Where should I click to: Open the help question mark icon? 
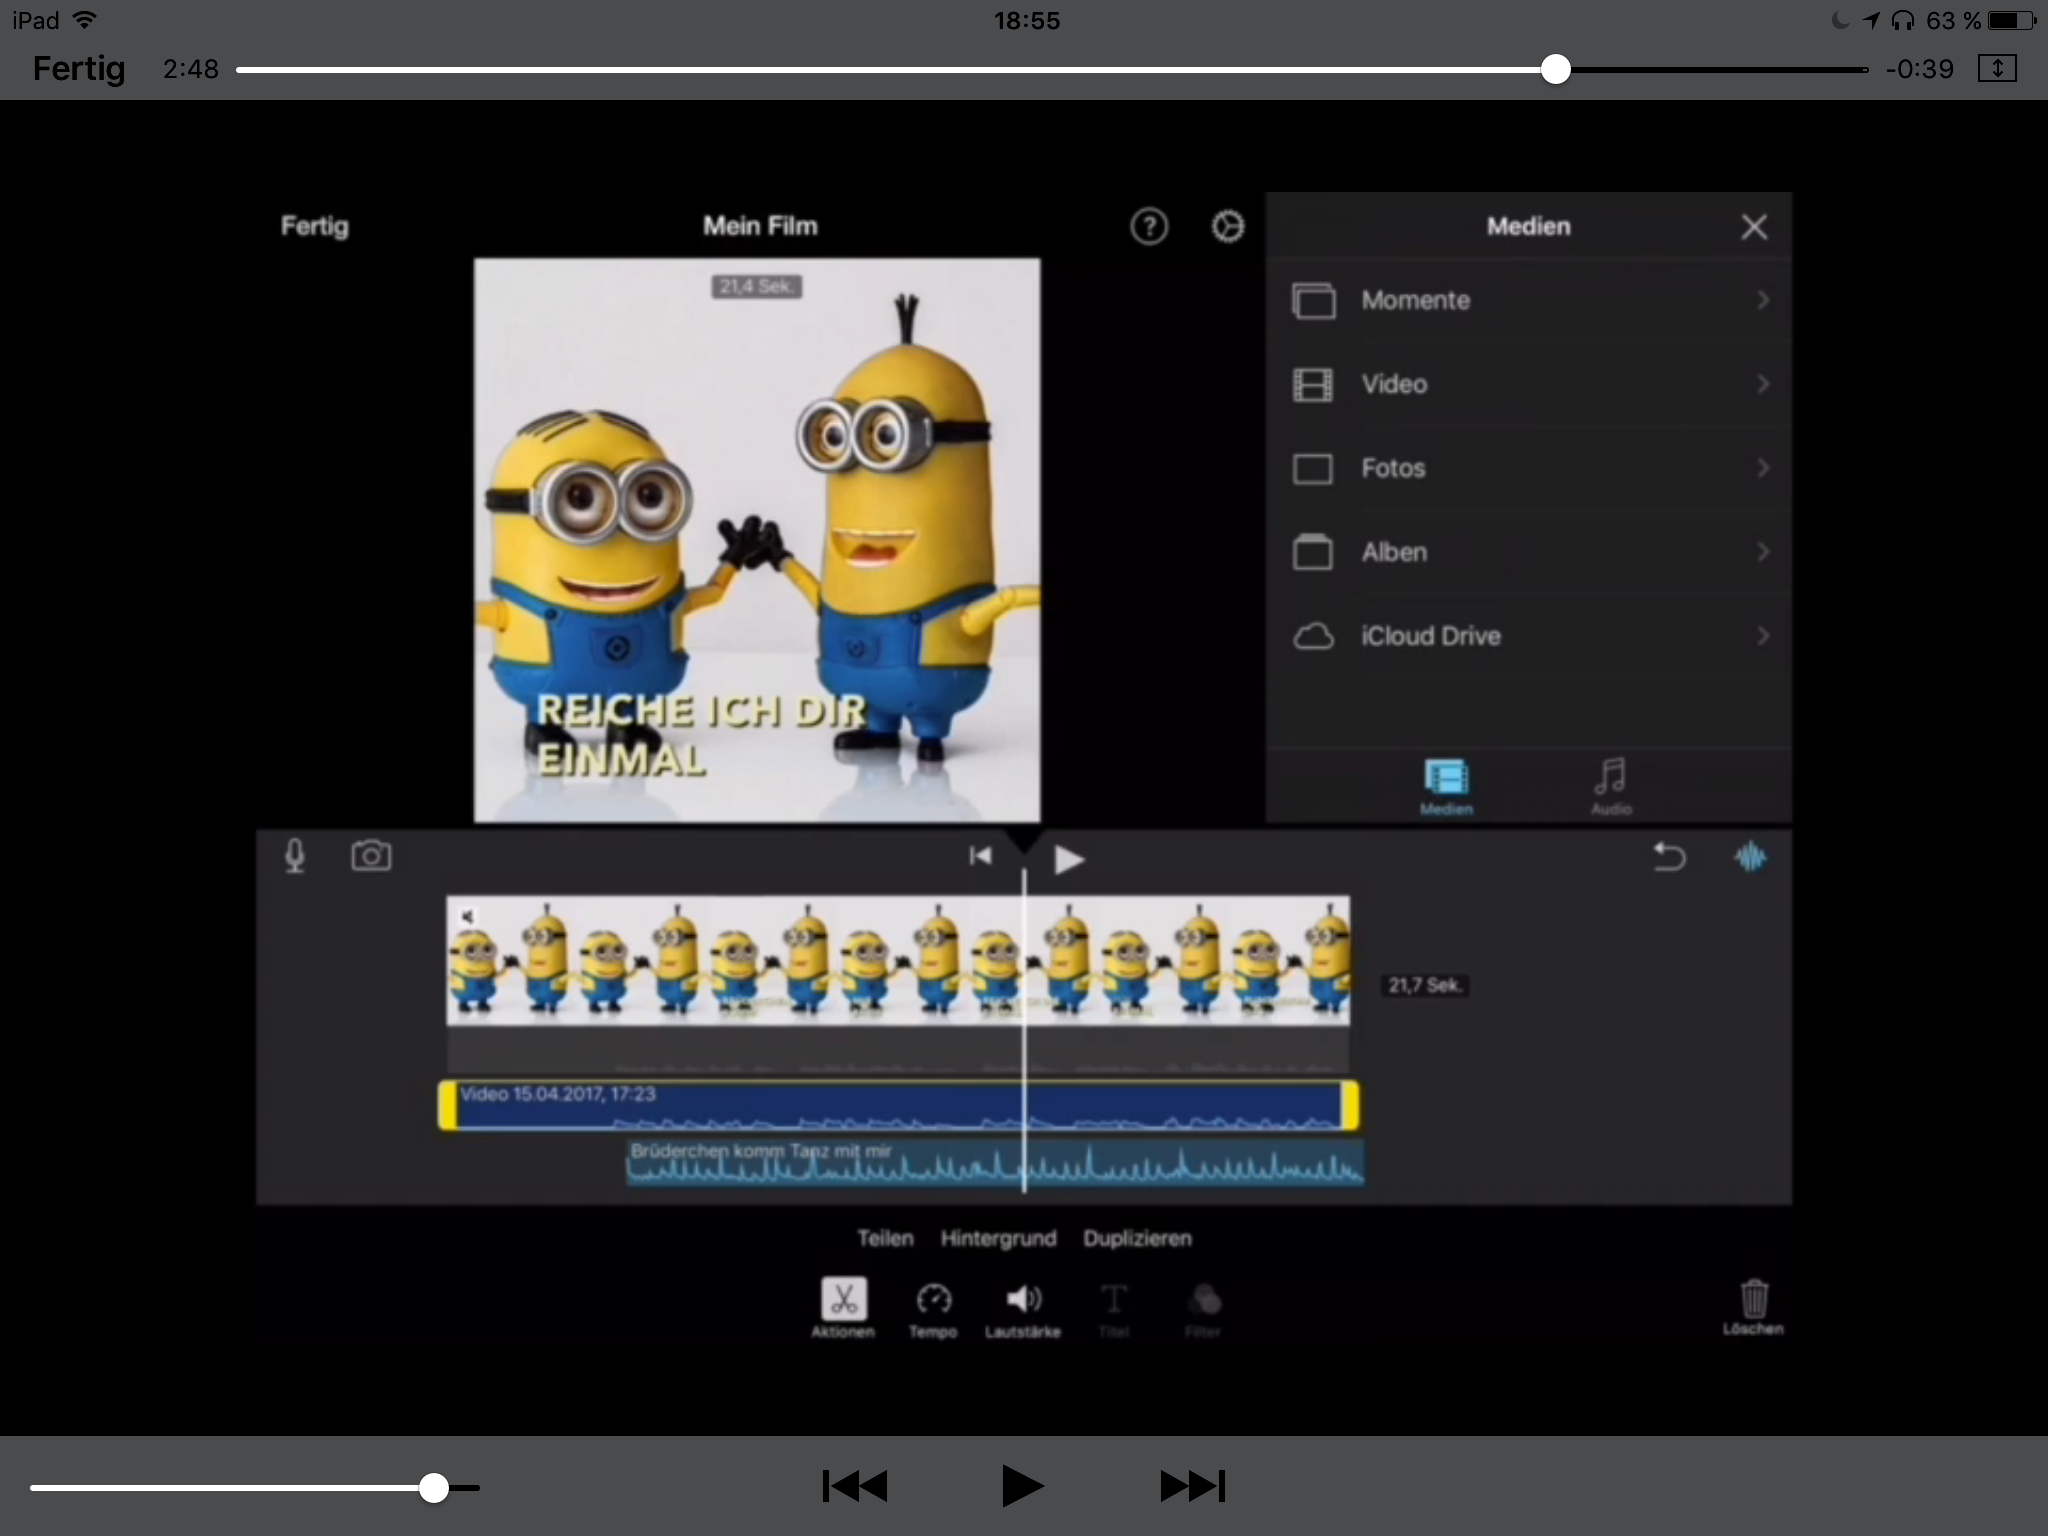coord(1148,227)
